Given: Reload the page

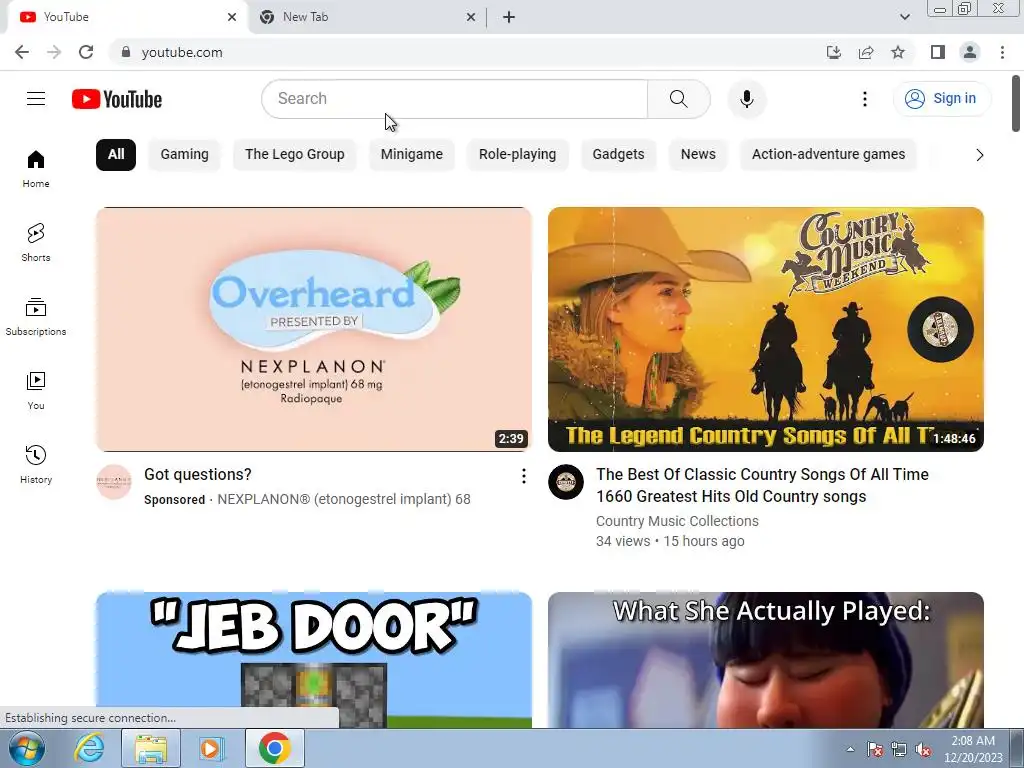Looking at the screenshot, I should [x=86, y=52].
